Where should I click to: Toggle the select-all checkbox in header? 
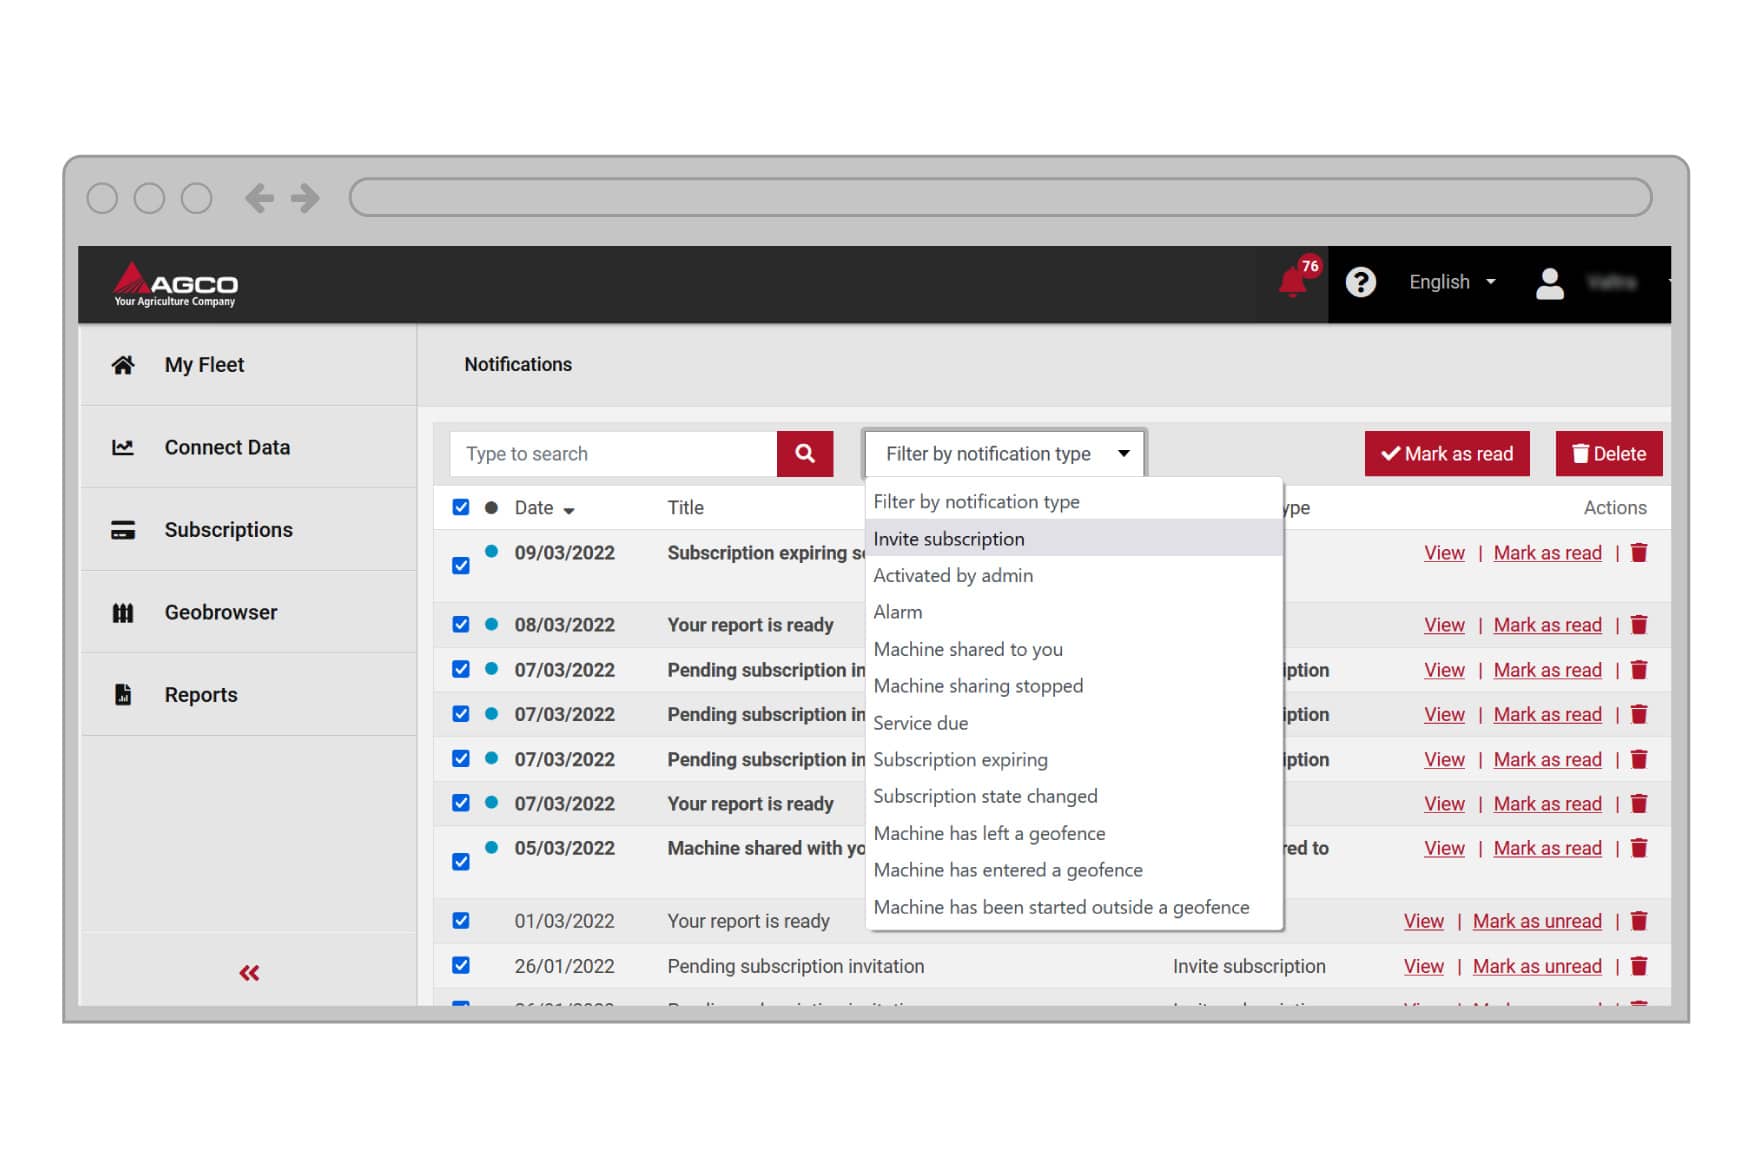[x=461, y=507]
